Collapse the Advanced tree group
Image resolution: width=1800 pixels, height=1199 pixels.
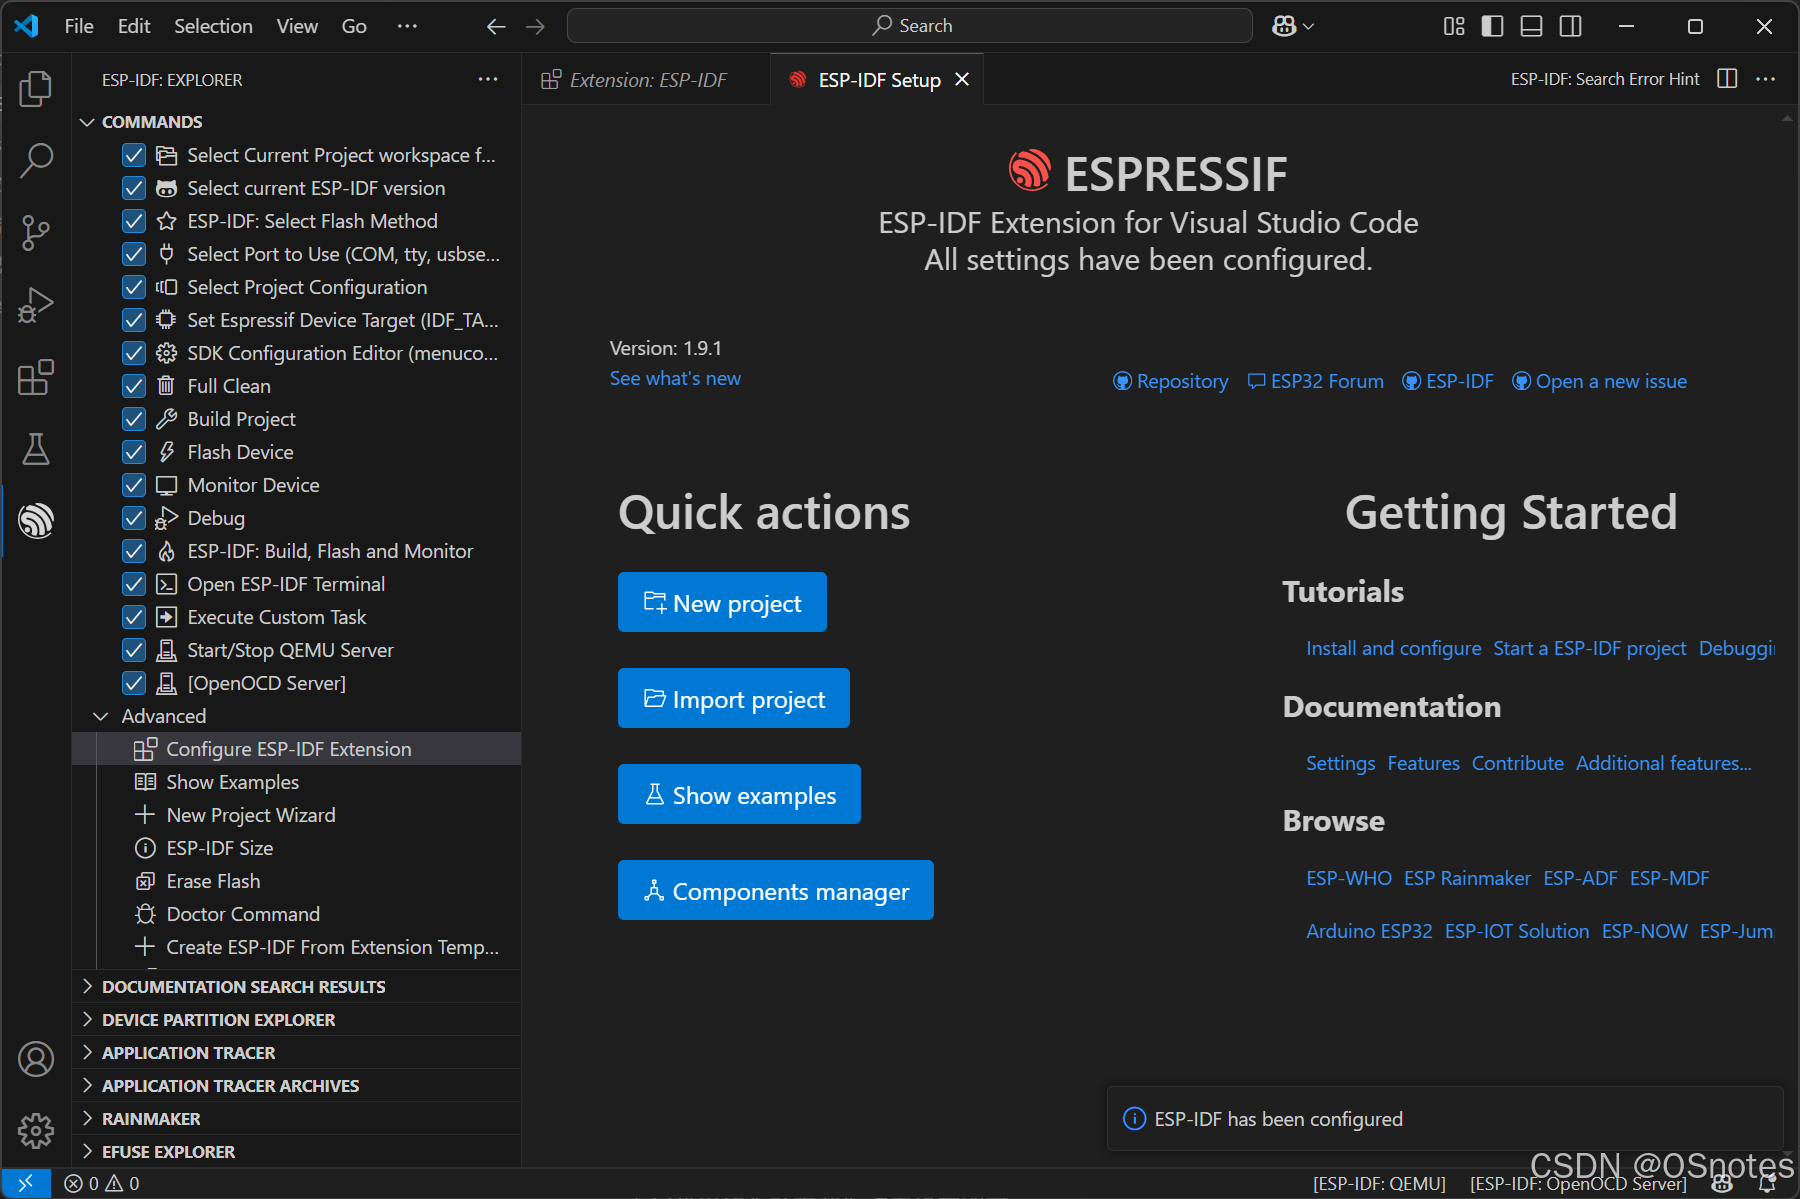point(164,716)
